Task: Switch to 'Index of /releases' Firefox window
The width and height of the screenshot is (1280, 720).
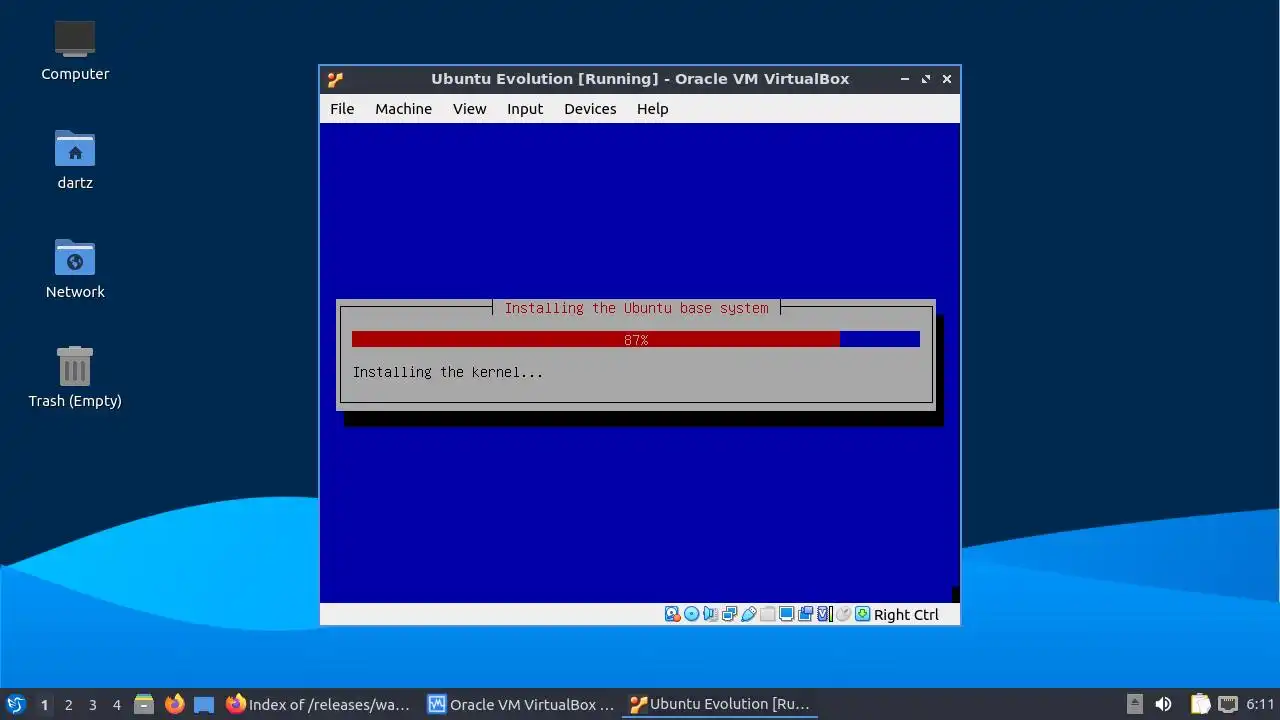Action: point(319,704)
